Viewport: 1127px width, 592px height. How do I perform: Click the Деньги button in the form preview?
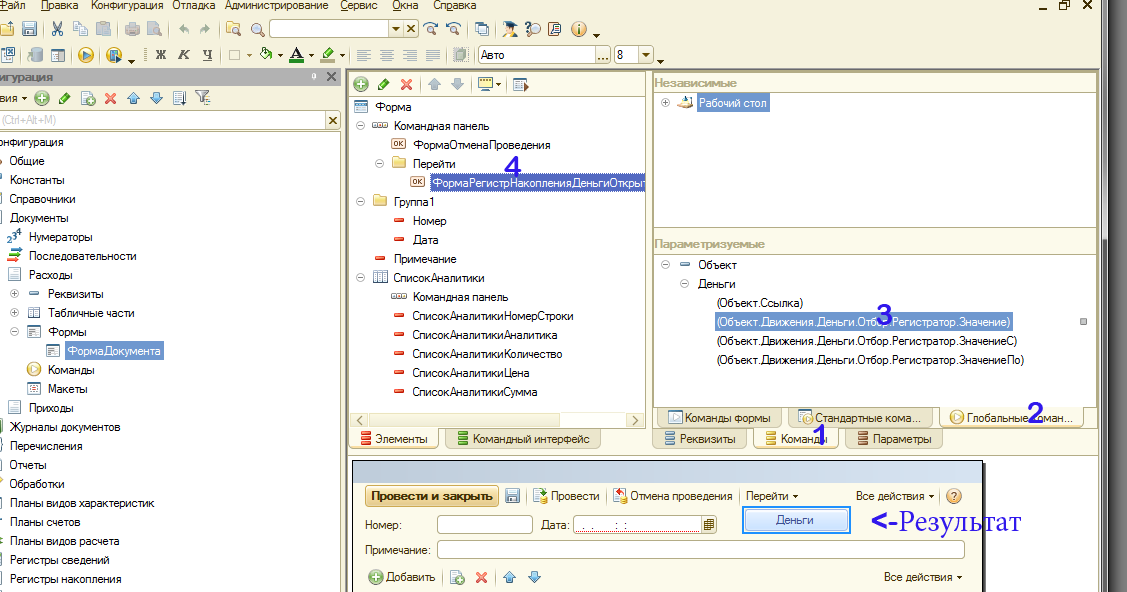(796, 520)
